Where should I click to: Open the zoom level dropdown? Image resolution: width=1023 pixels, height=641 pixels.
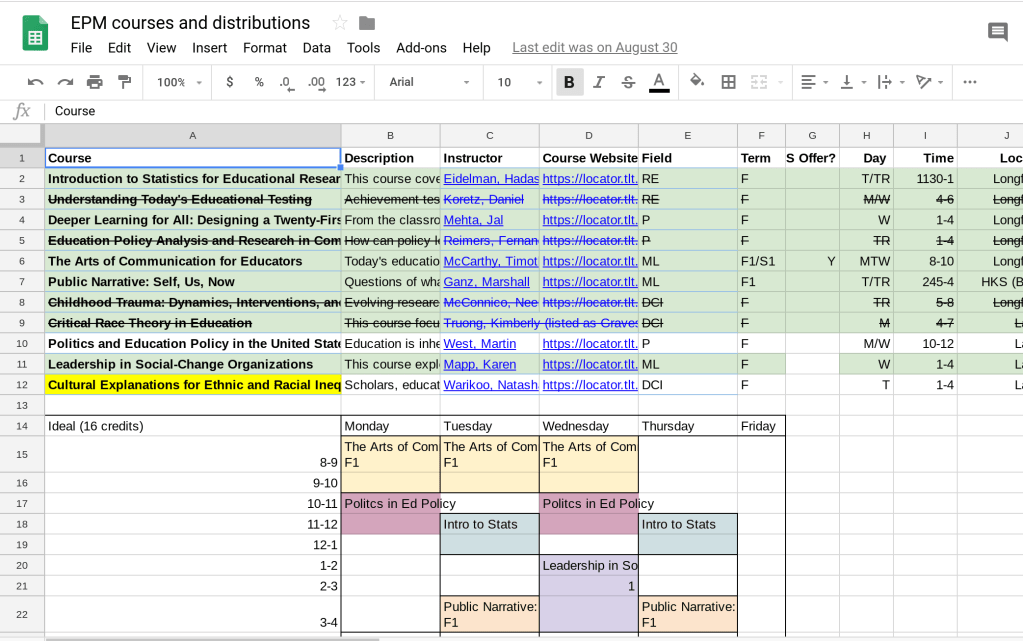(x=178, y=82)
